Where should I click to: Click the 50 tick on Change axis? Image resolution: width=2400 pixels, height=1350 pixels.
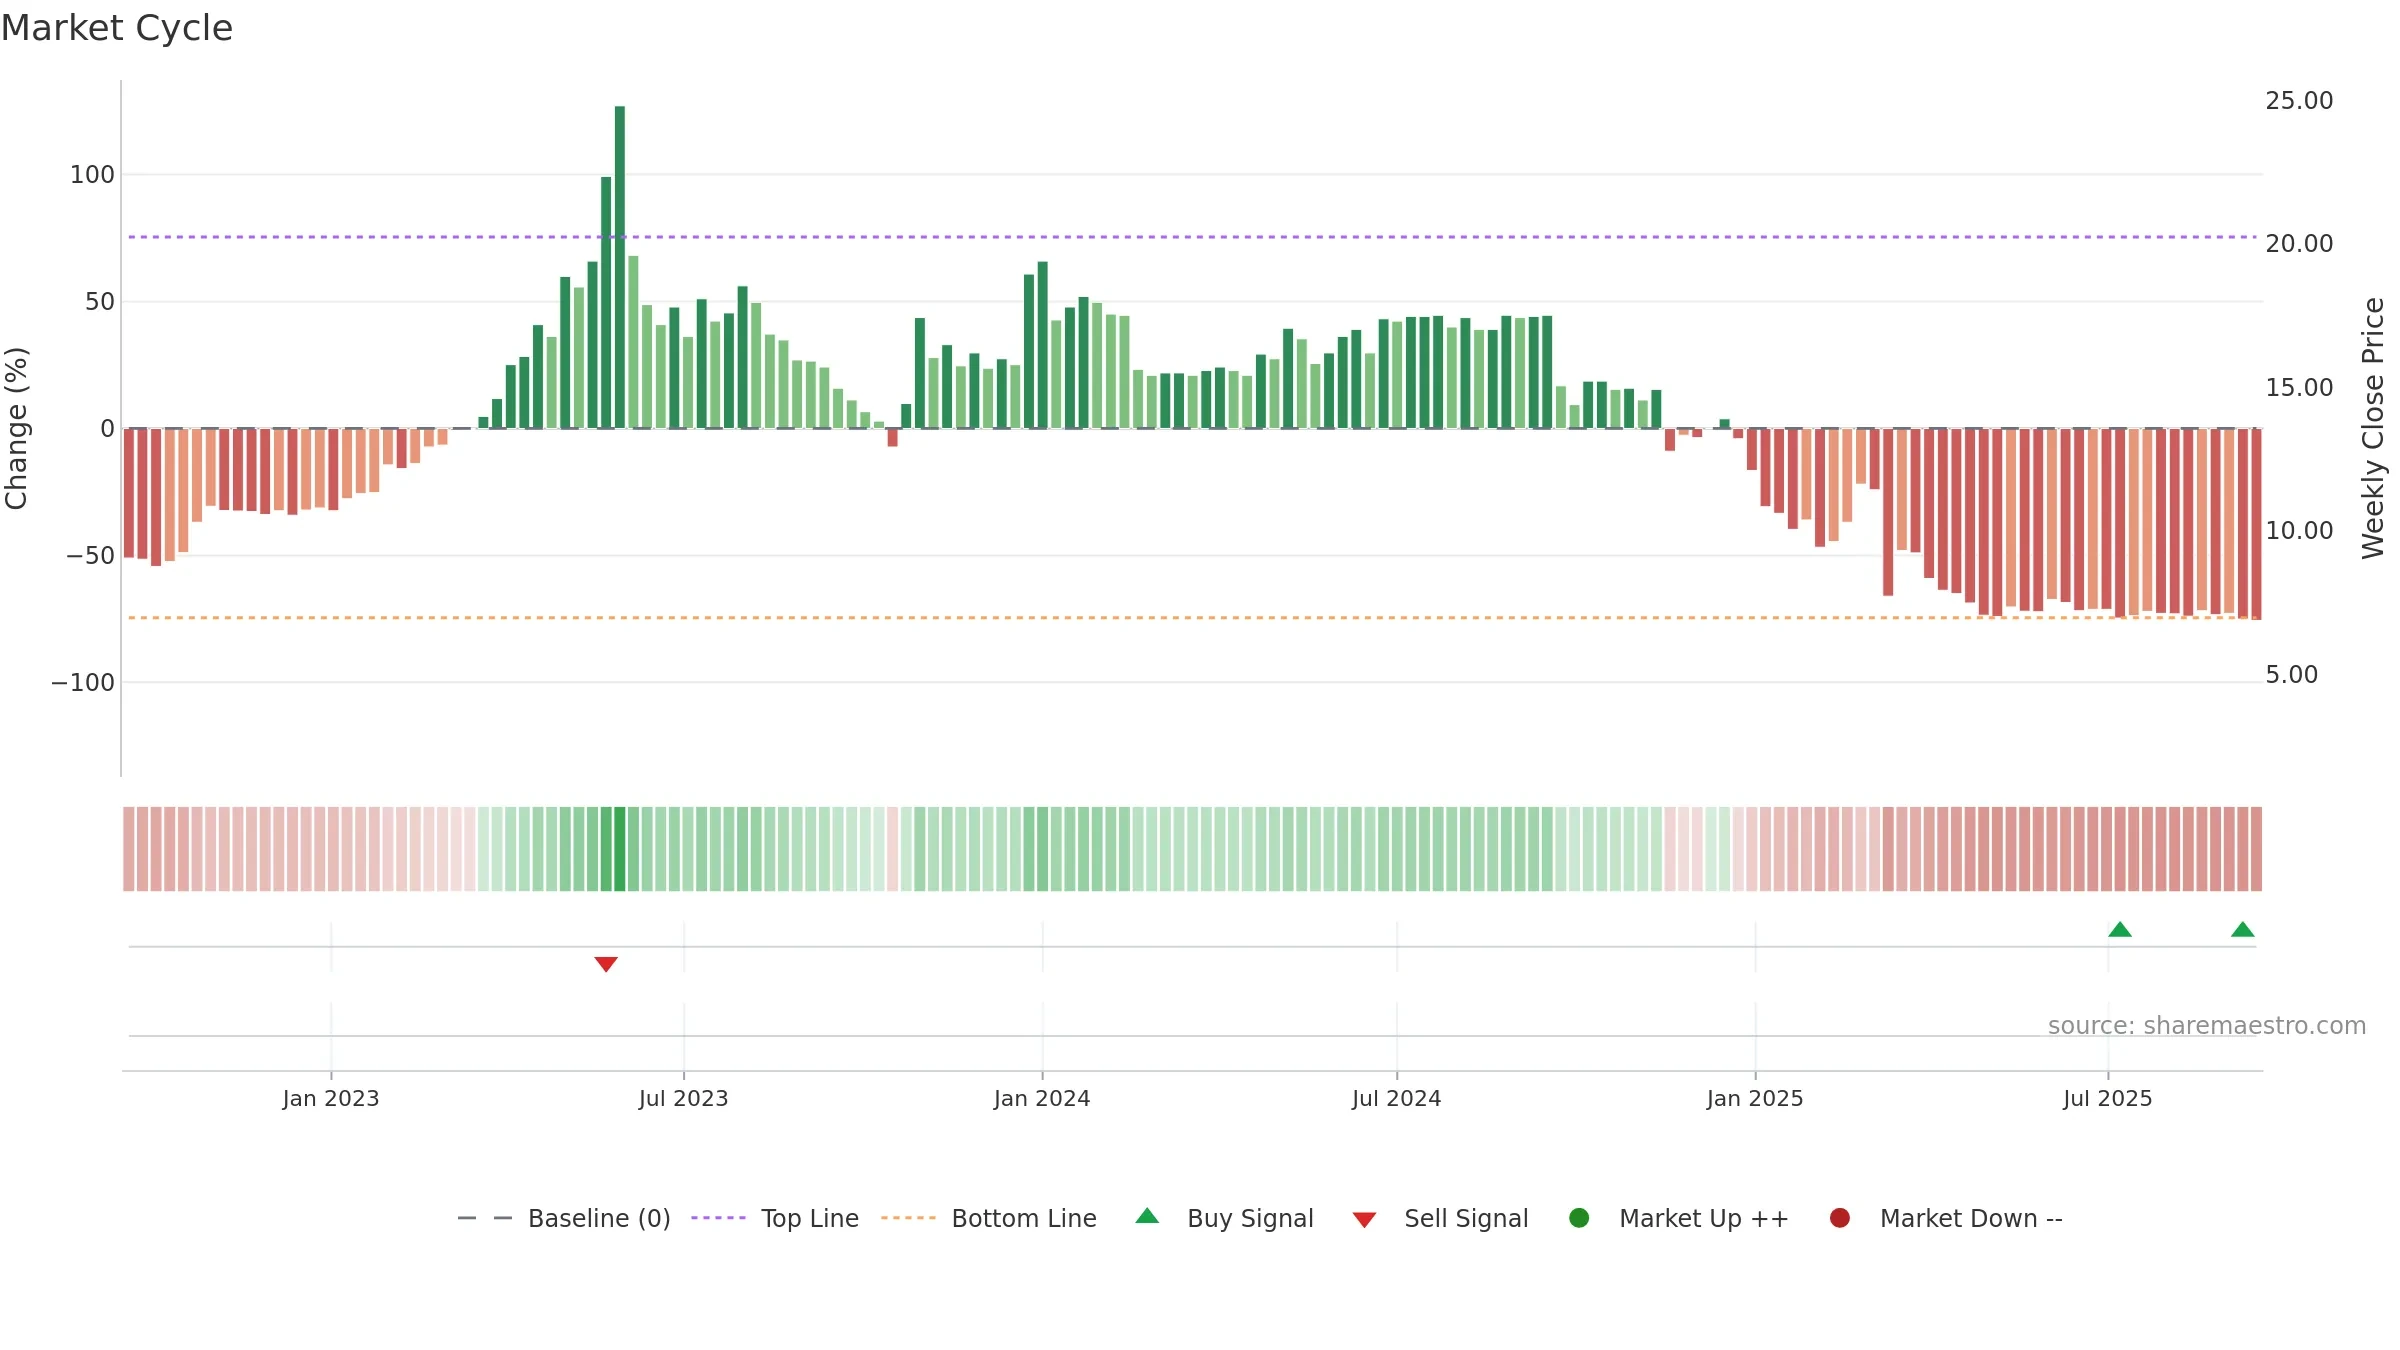[100, 302]
